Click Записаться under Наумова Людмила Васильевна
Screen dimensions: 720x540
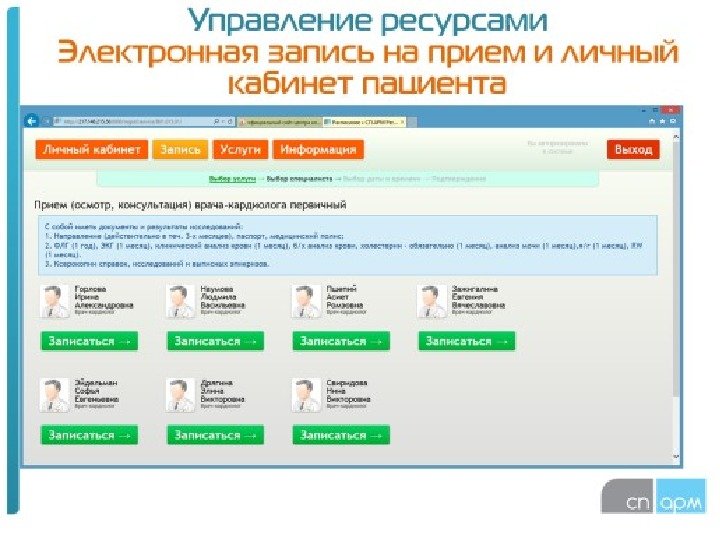[215, 341]
